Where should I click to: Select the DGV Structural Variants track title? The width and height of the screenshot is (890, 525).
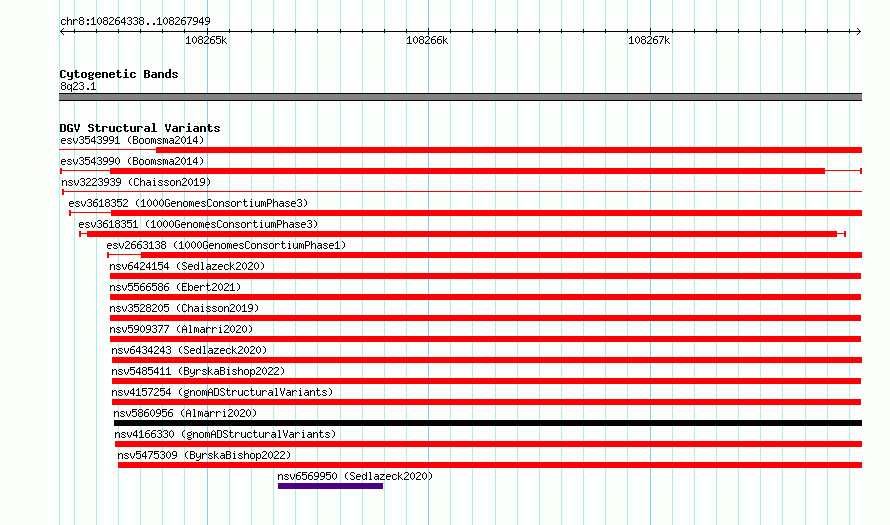click(140, 128)
